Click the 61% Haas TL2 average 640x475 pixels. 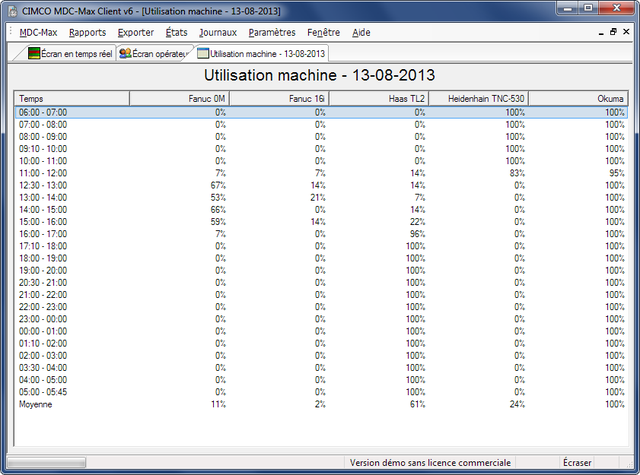pos(417,404)
